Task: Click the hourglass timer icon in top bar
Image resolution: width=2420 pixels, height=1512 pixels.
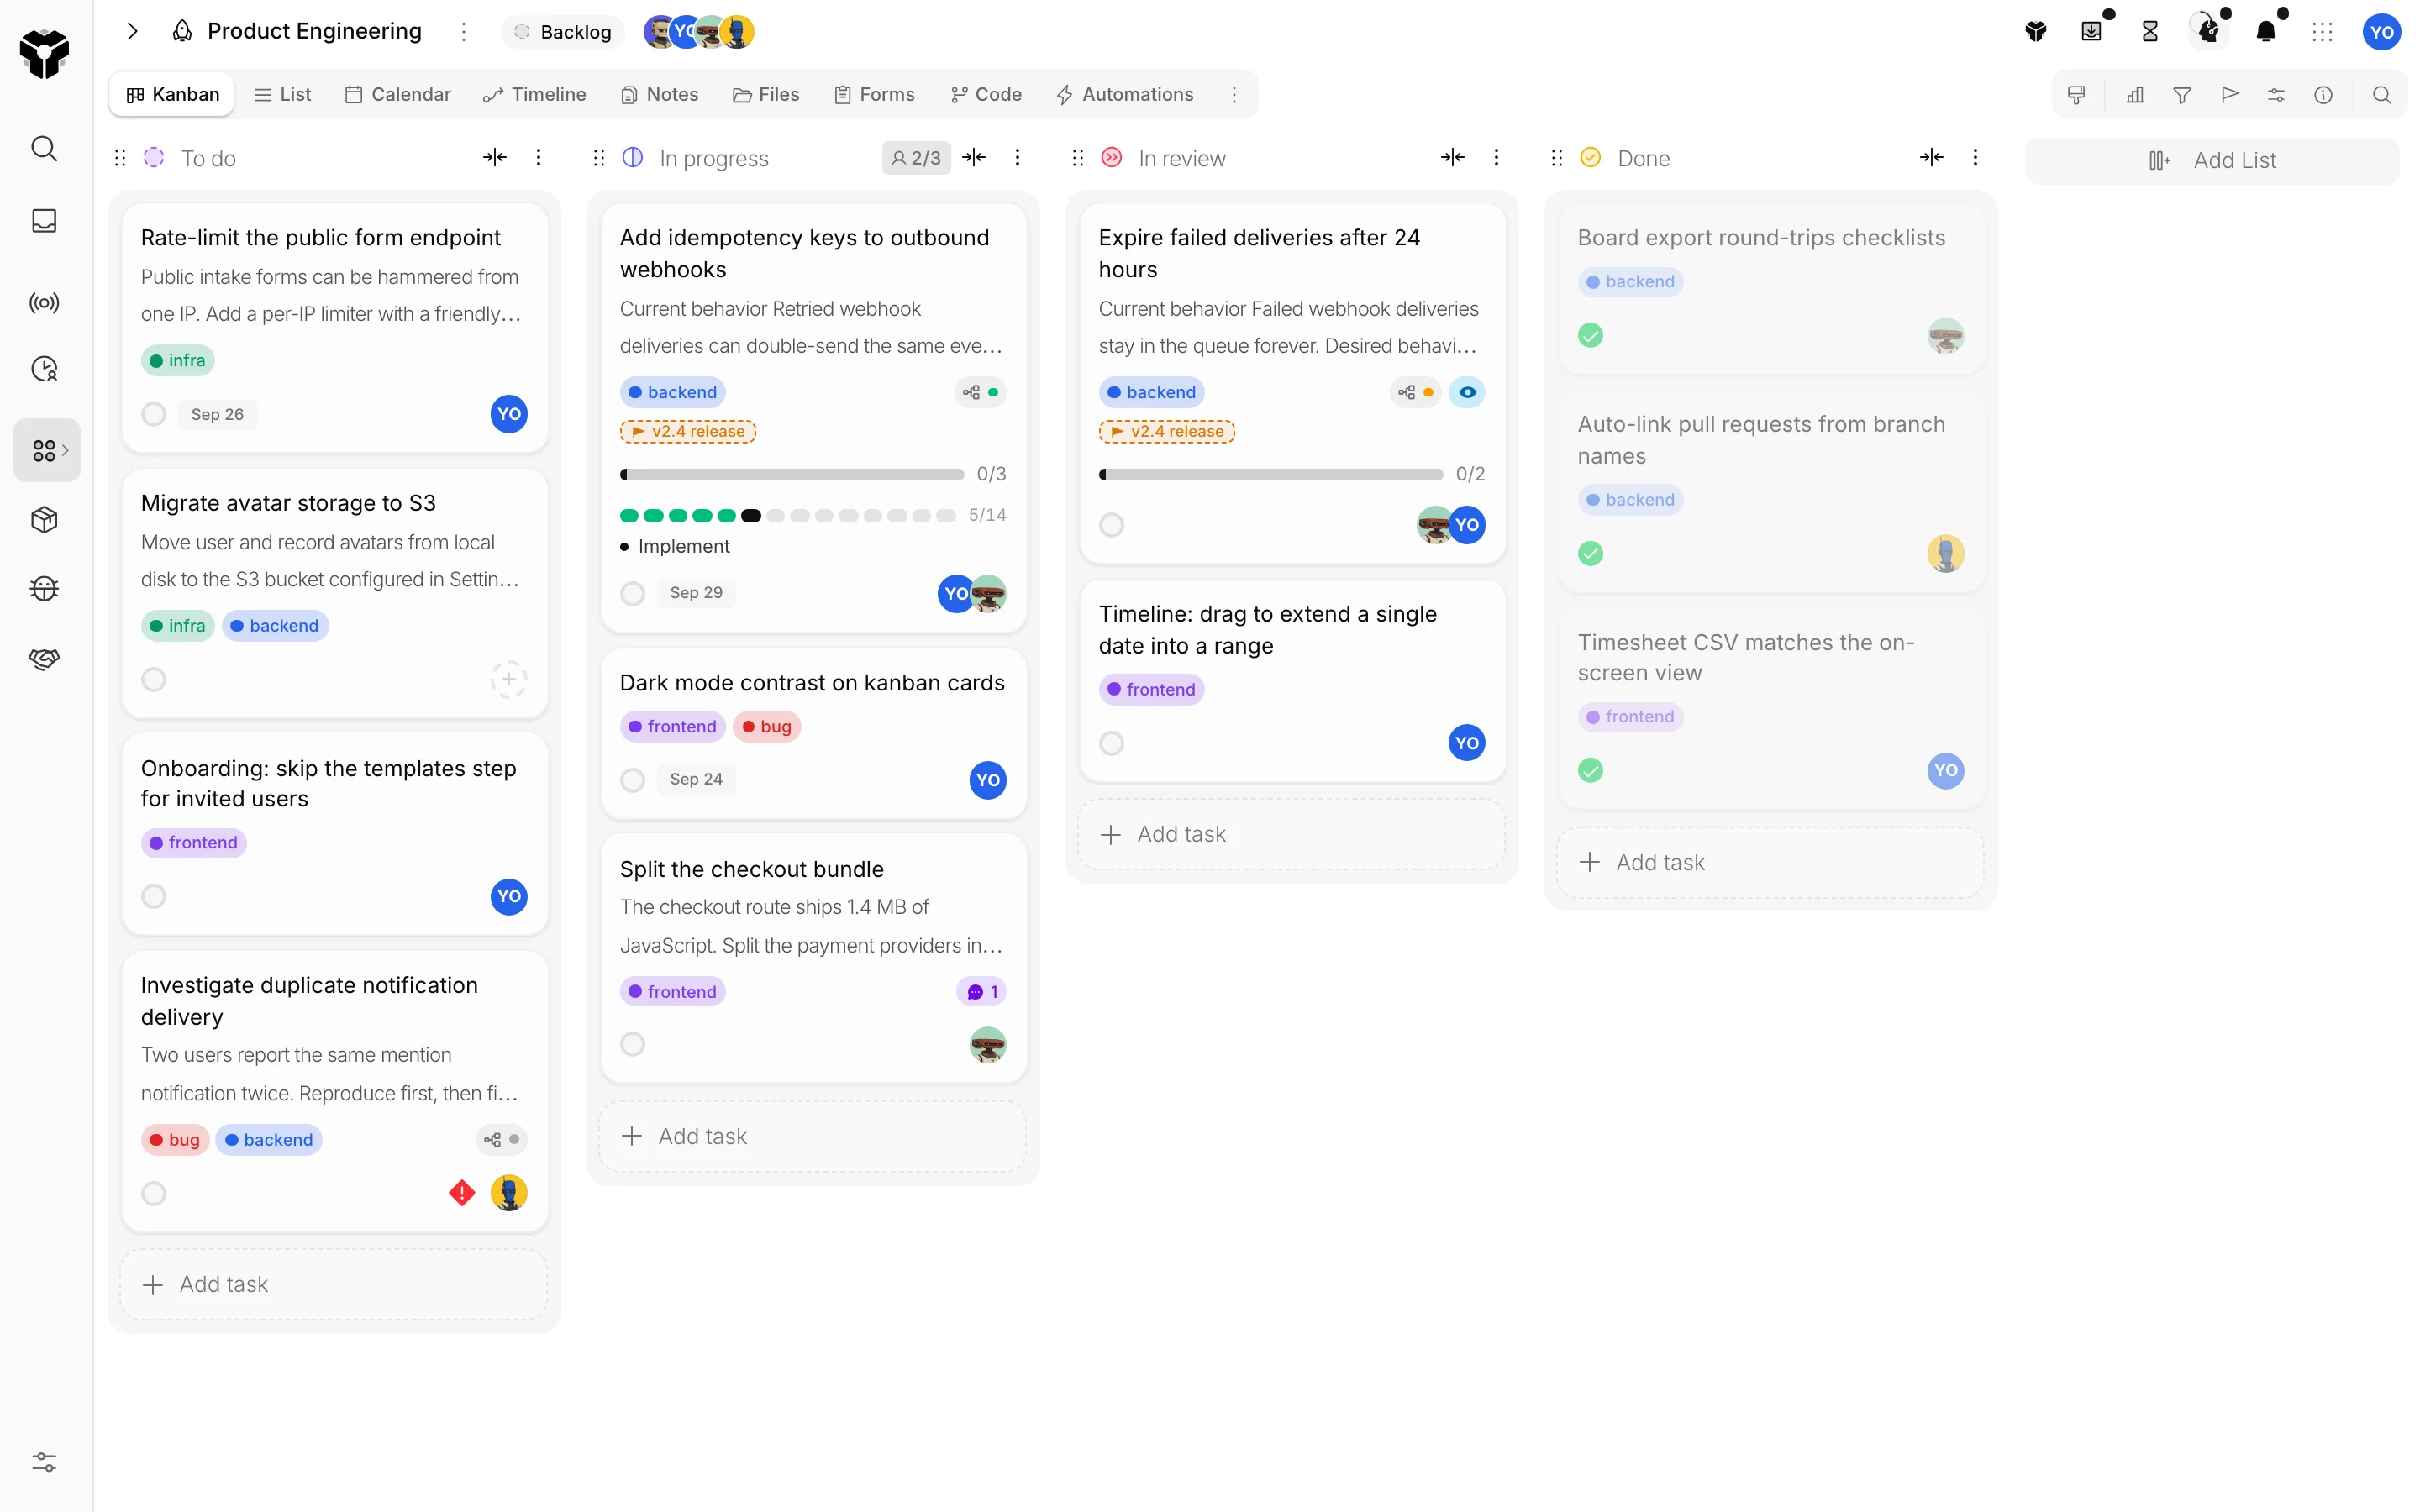Action: [2150, 32]
